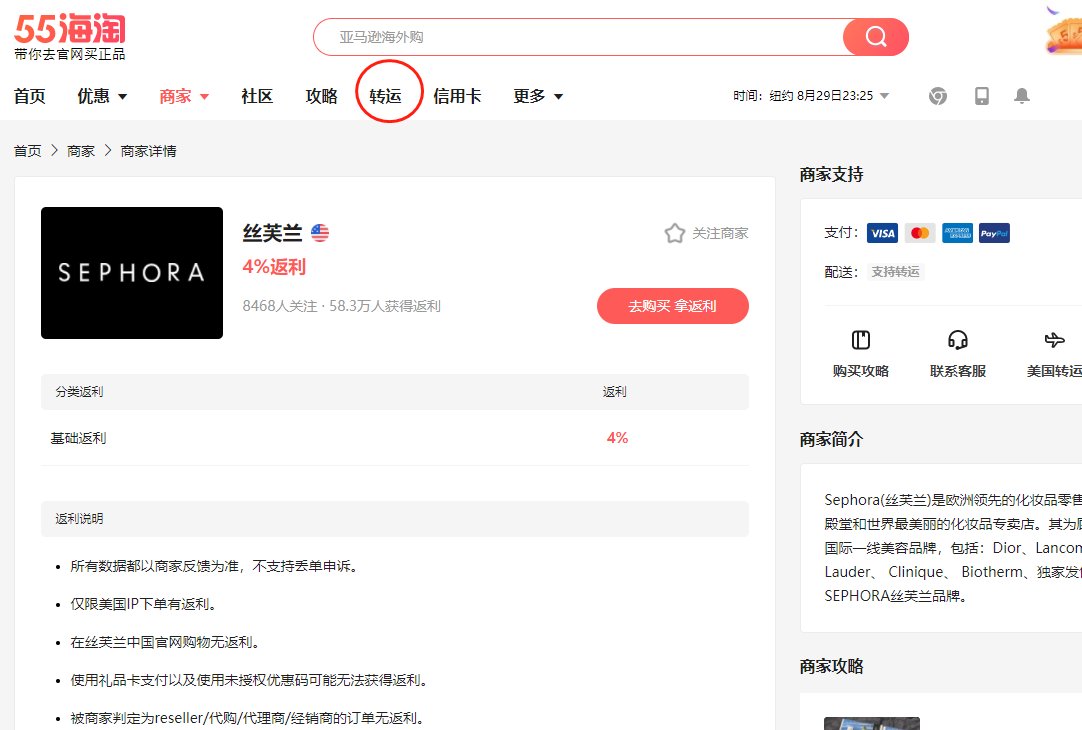This screenshot has height=730, width=1082.
Task: Open the 信用卡 navigation item
Action: coord(457,96)
